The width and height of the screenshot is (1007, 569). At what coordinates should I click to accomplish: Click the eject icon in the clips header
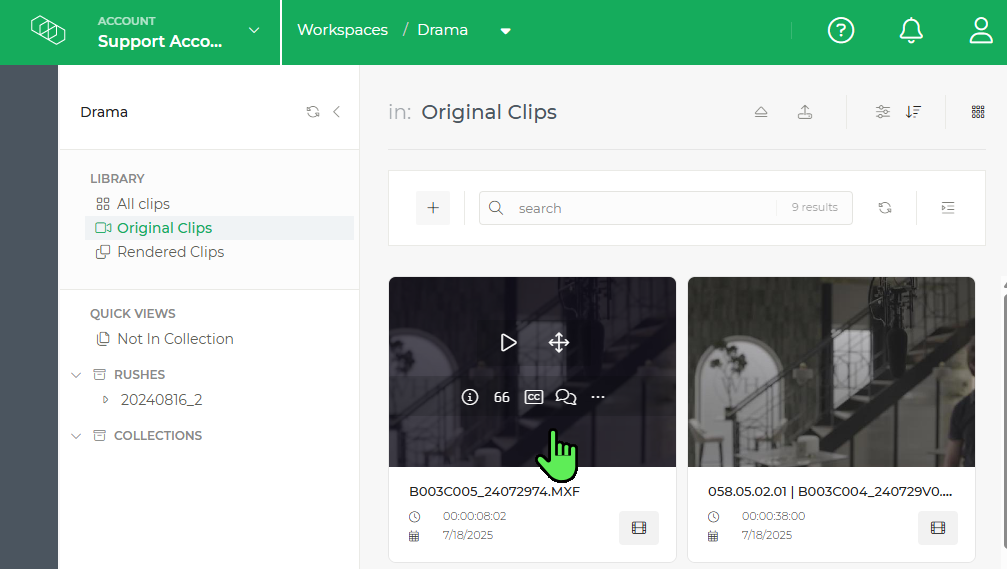point(761,112)
